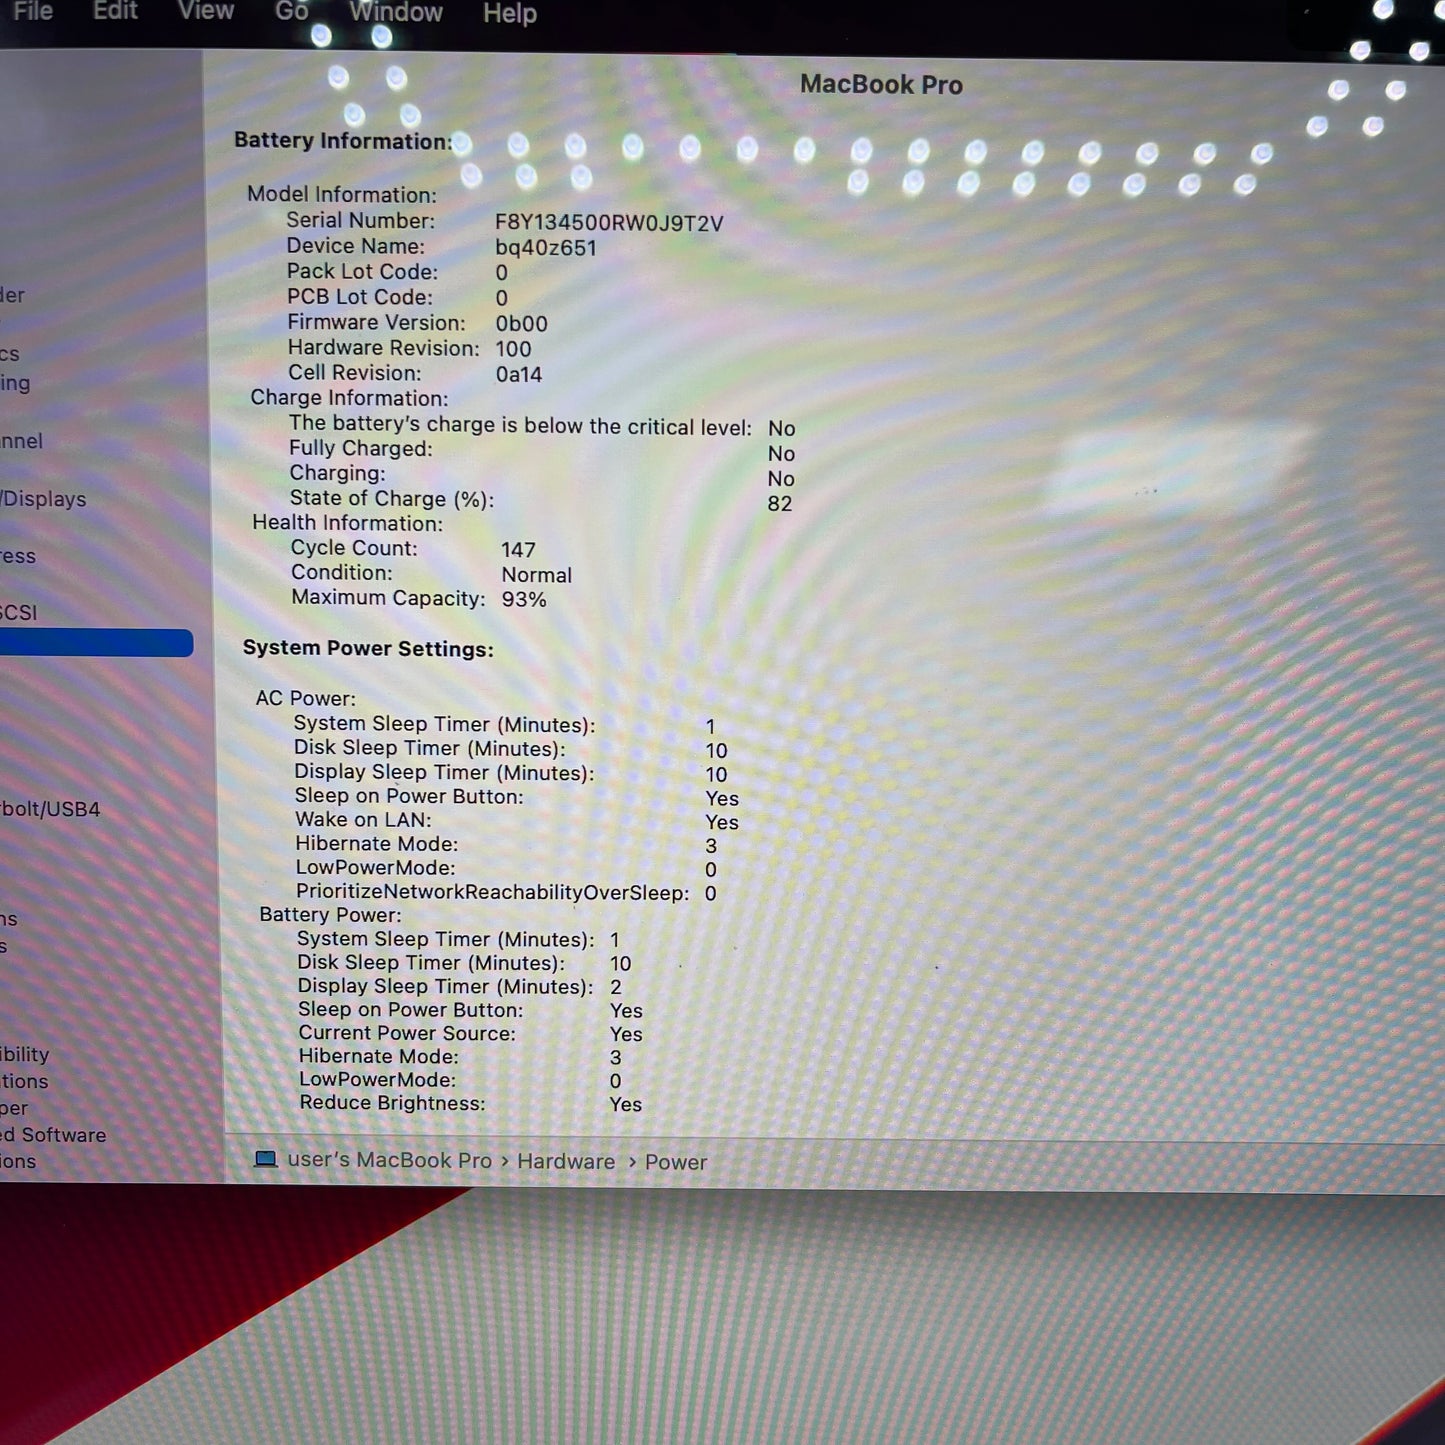Screen dimensions: 1445x1445
Task: Open the Help menu in menu bar
Action: (x=509, y=13)
